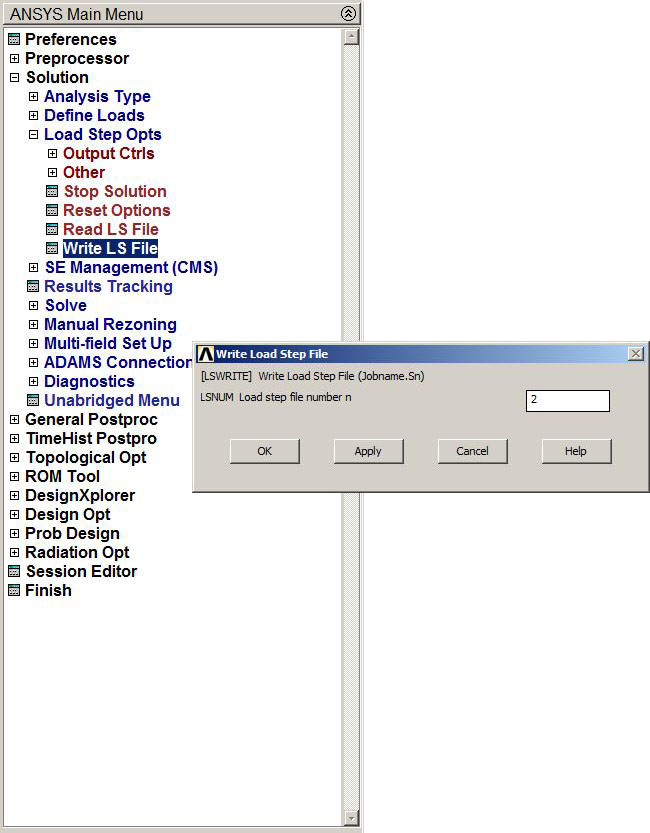Expand the Output Ctrls node
Screen dimensions: 650x833
click(52, 154)
